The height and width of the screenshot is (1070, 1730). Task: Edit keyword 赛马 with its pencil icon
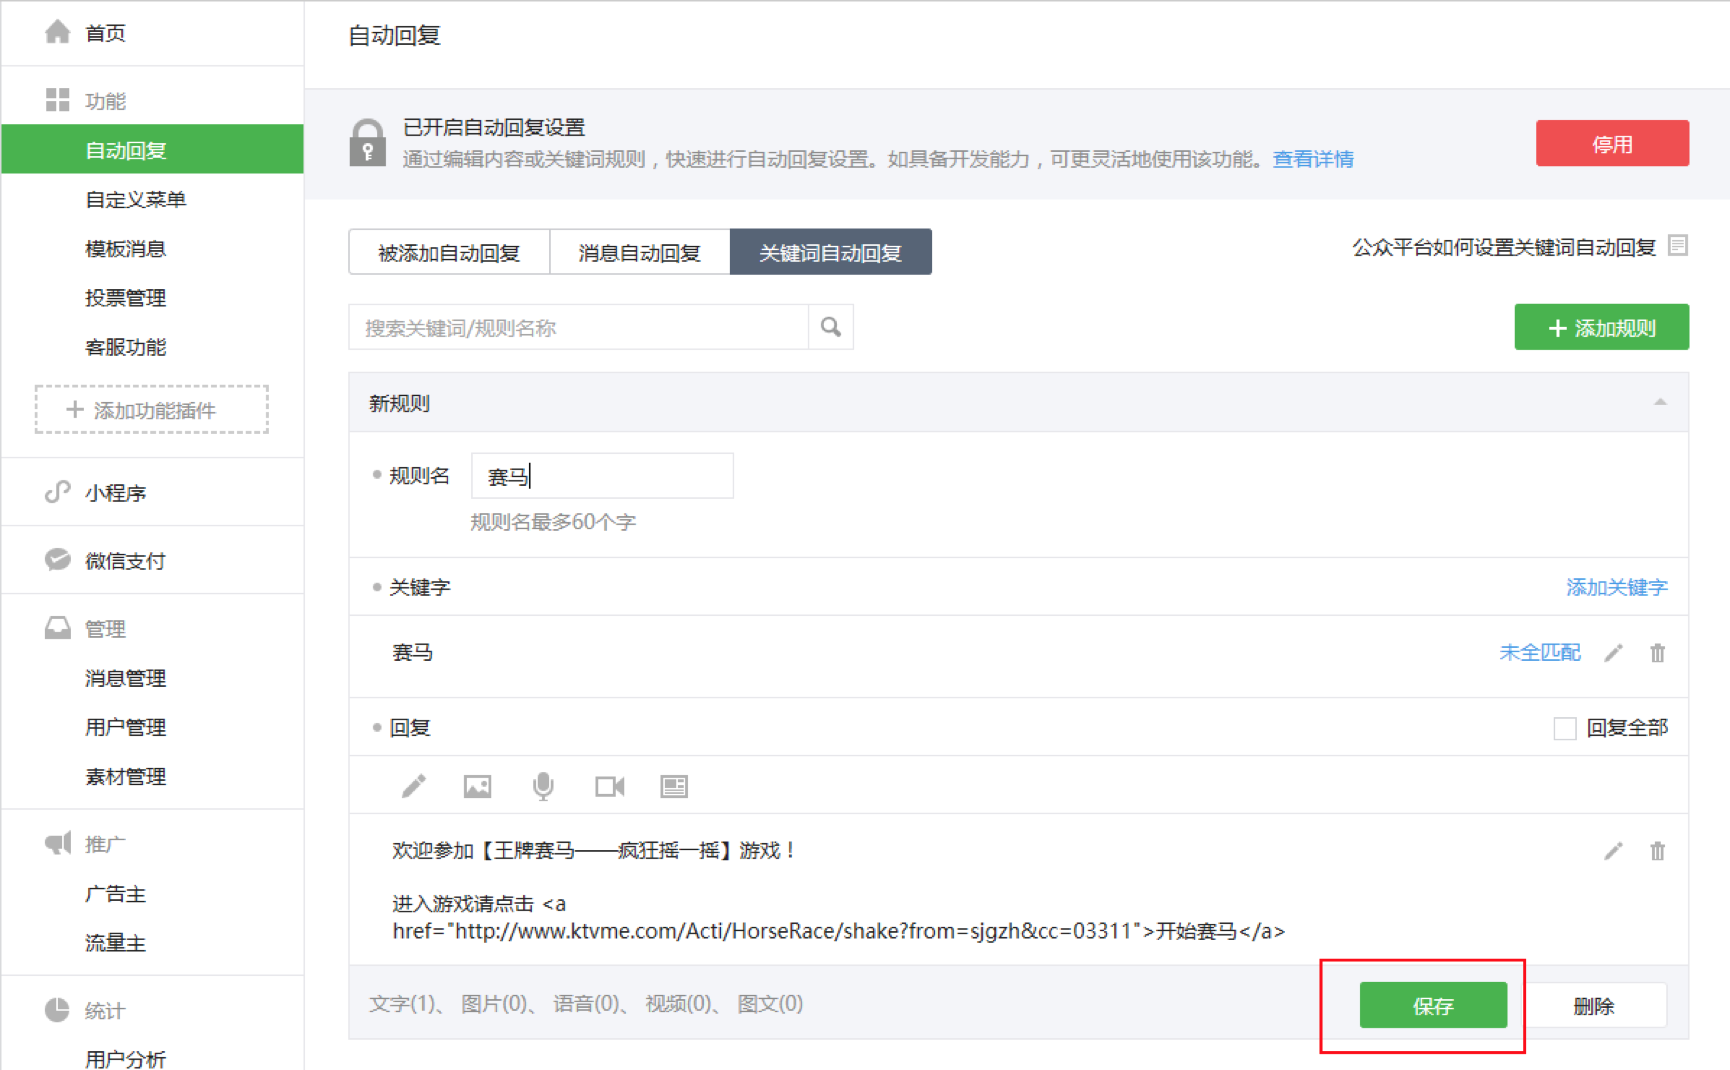pos(1613,653)
